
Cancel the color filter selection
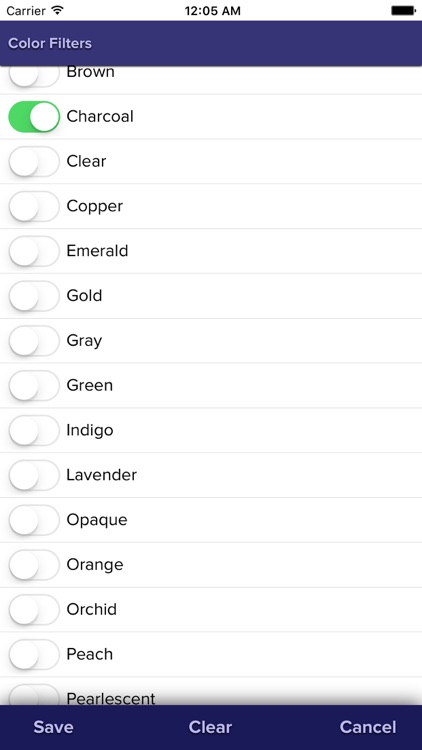(x=368, y=727)
